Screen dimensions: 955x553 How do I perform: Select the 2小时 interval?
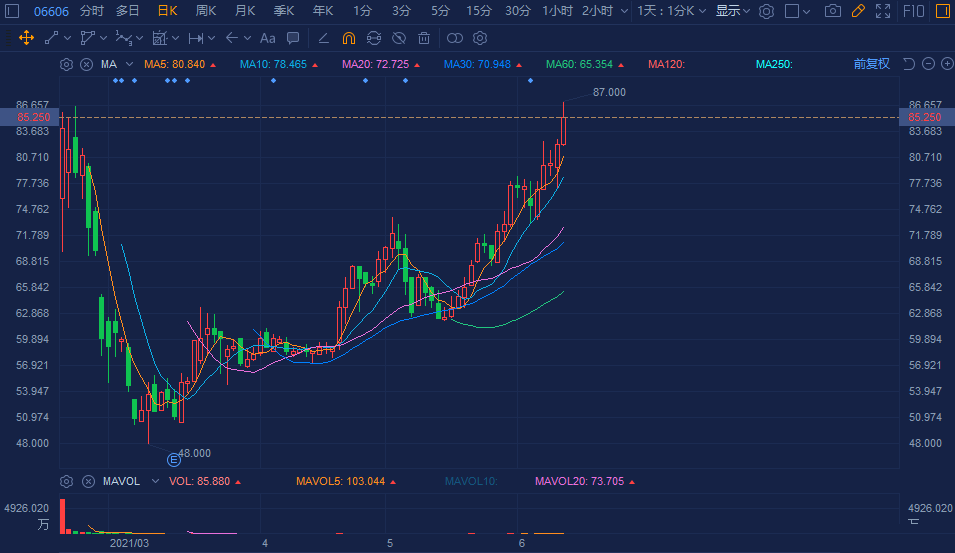(597, 11)
